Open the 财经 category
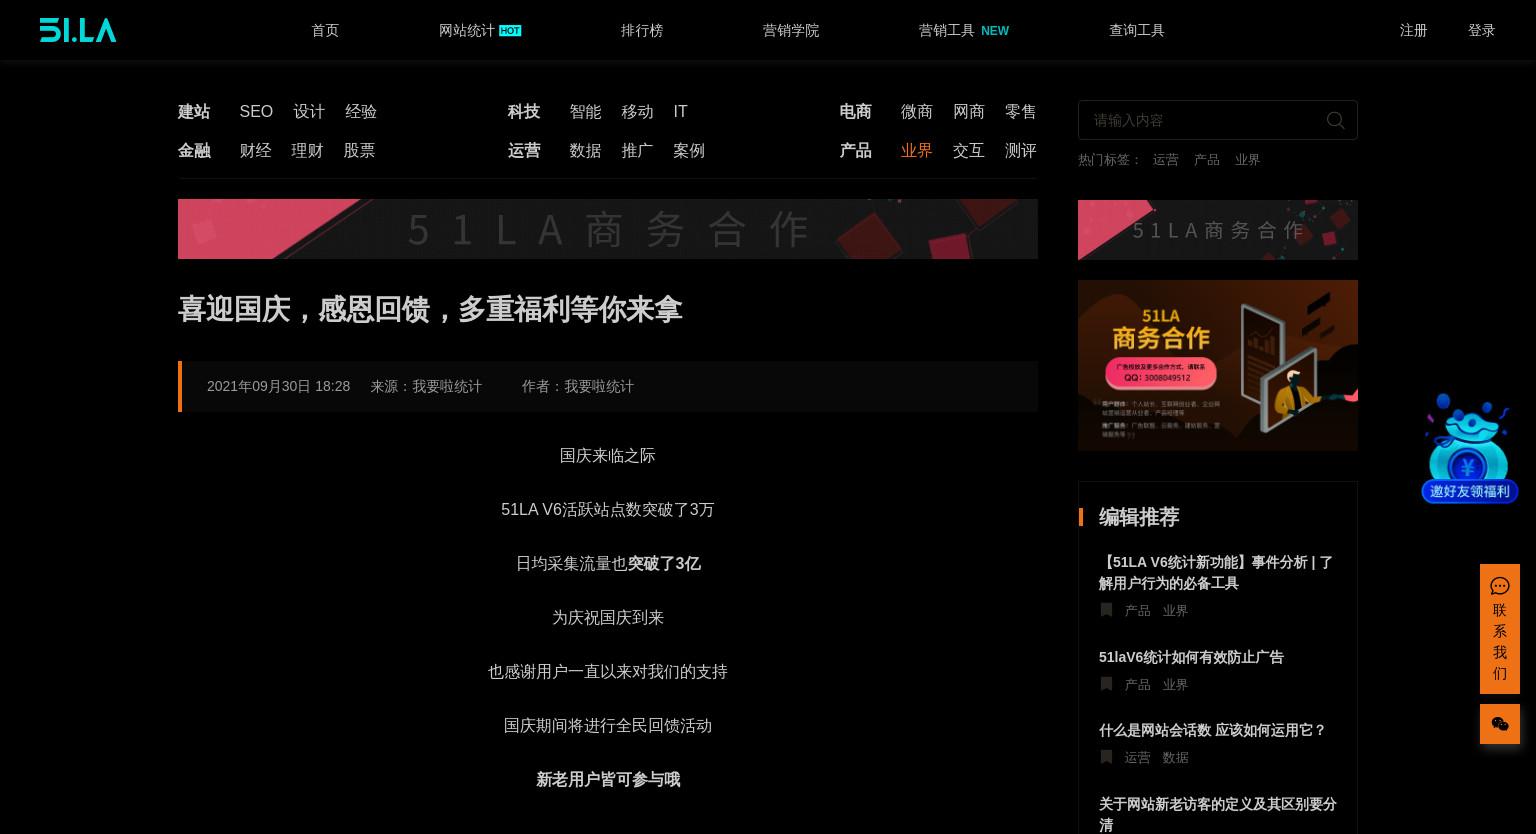Screen dimensions: 1536x834 255,150
